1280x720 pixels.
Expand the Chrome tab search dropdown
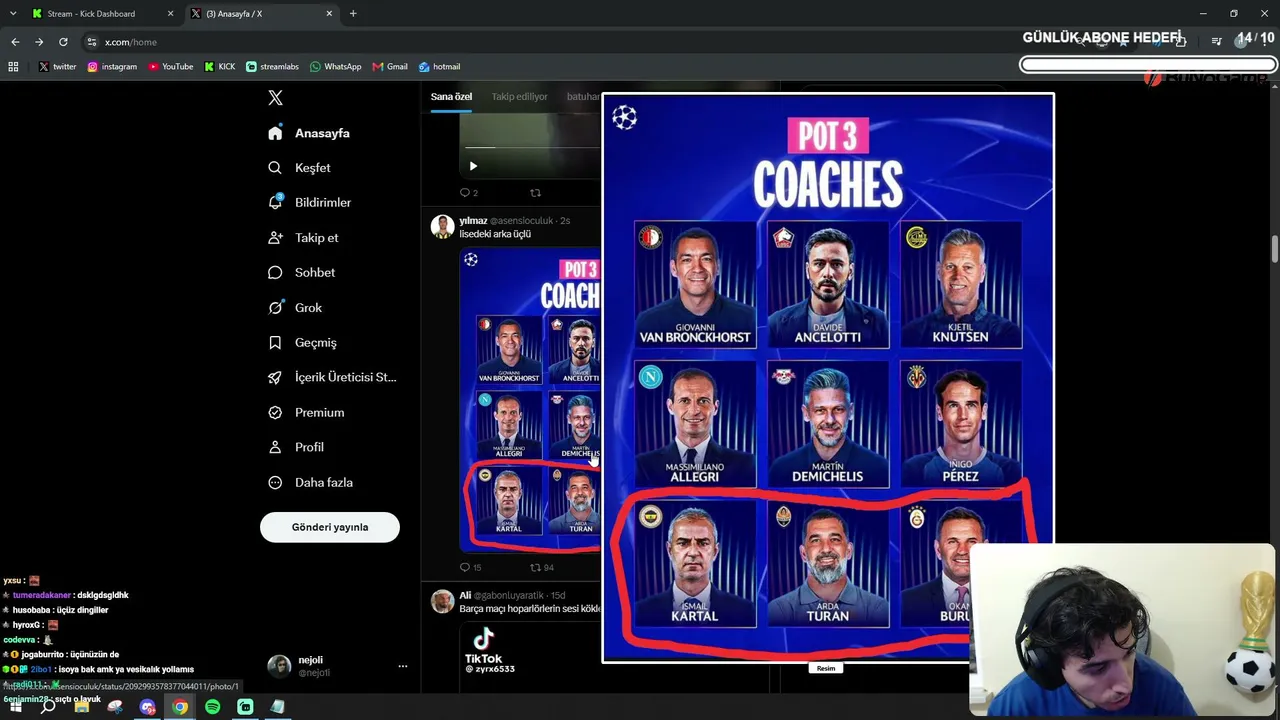[x=13, y=14]
